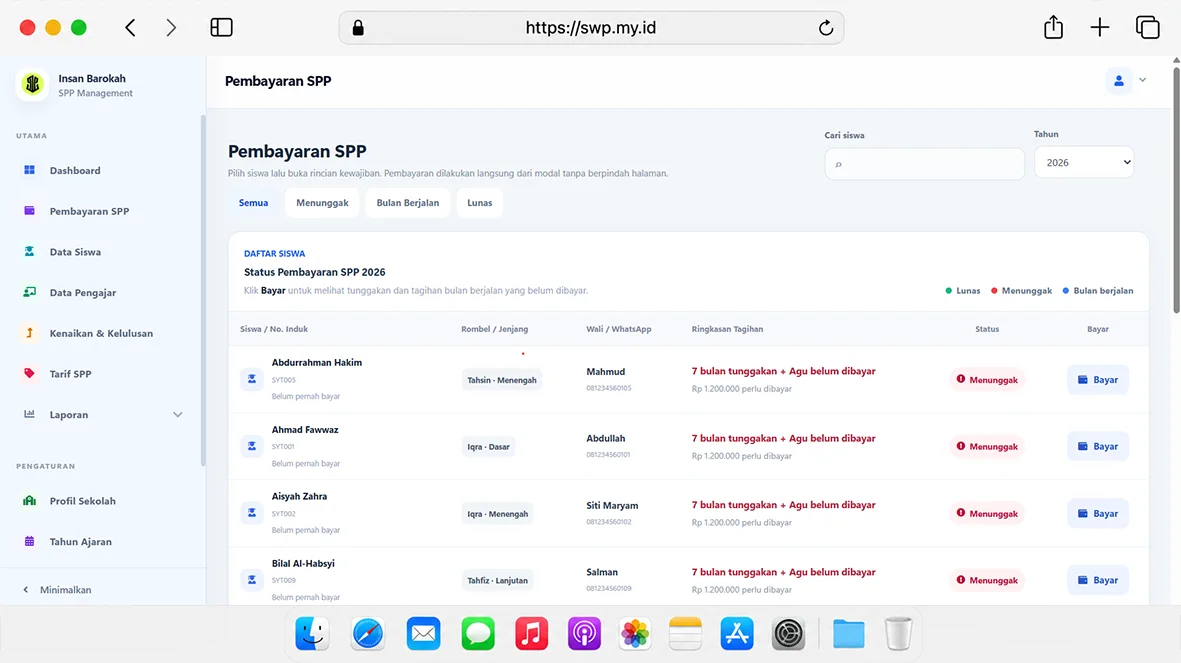Click the Tahfiz · Lanjutan rombel tag

[497, 580]
